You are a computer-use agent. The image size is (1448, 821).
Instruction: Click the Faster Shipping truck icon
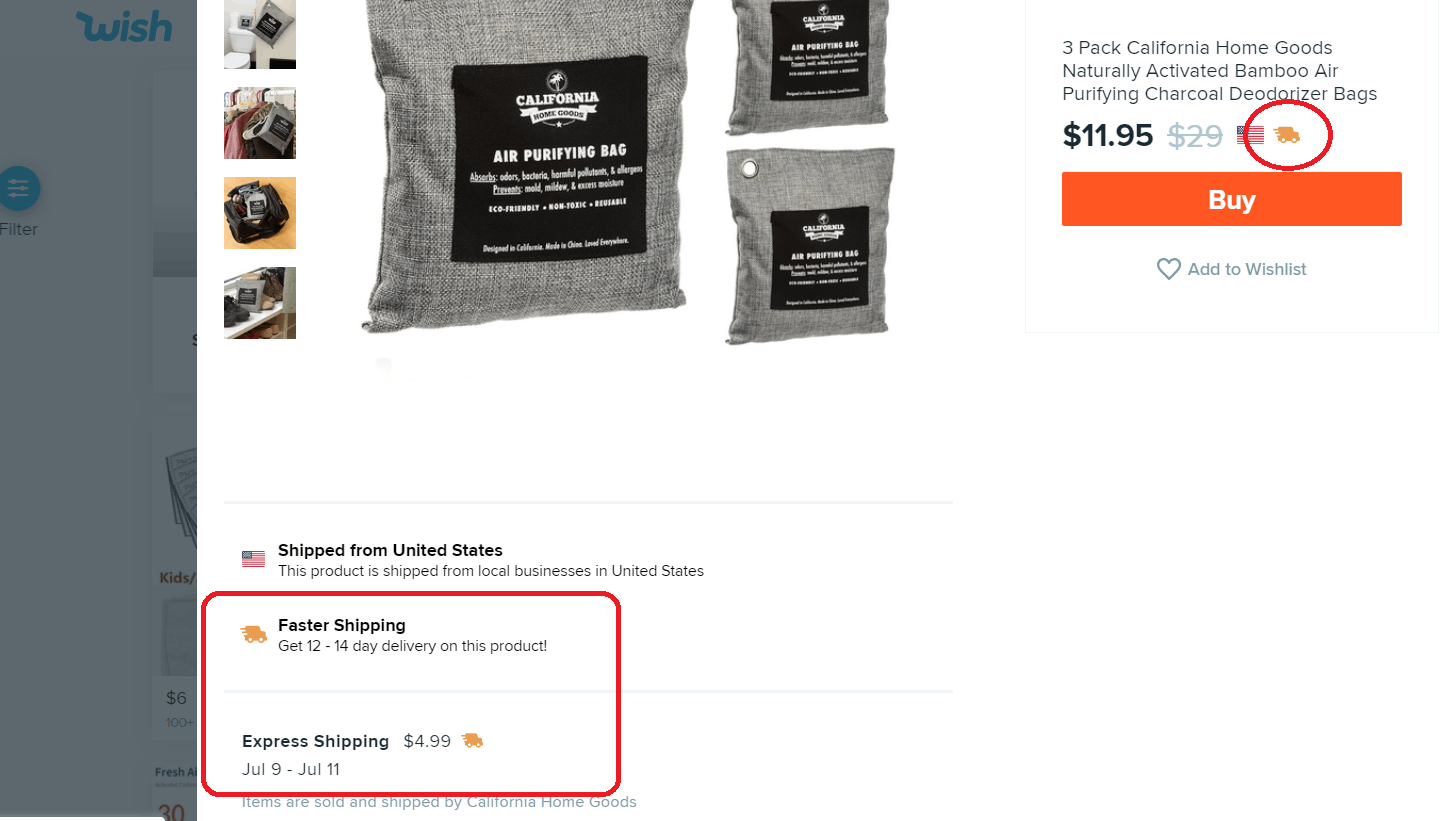click(254, 634)
